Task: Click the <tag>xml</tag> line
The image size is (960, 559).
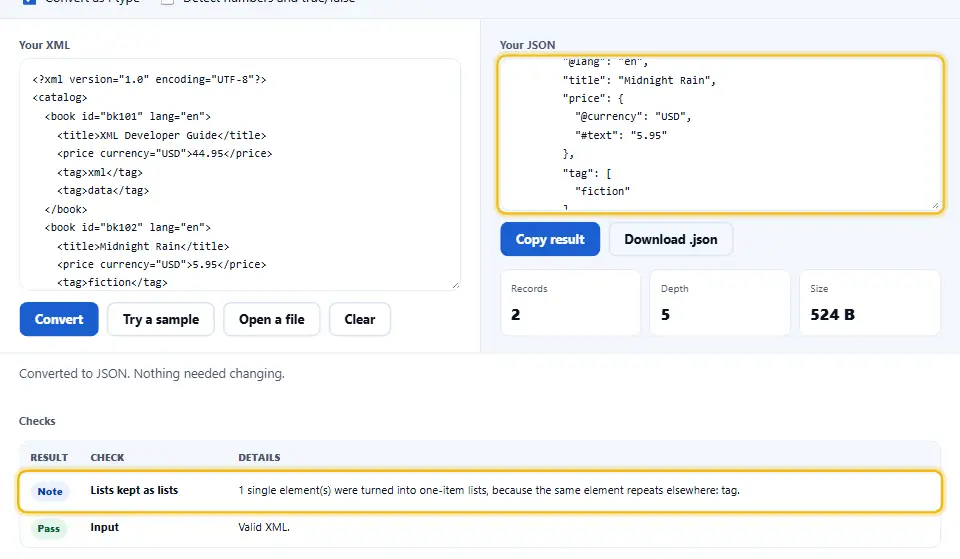Action: tap(100, 173)
